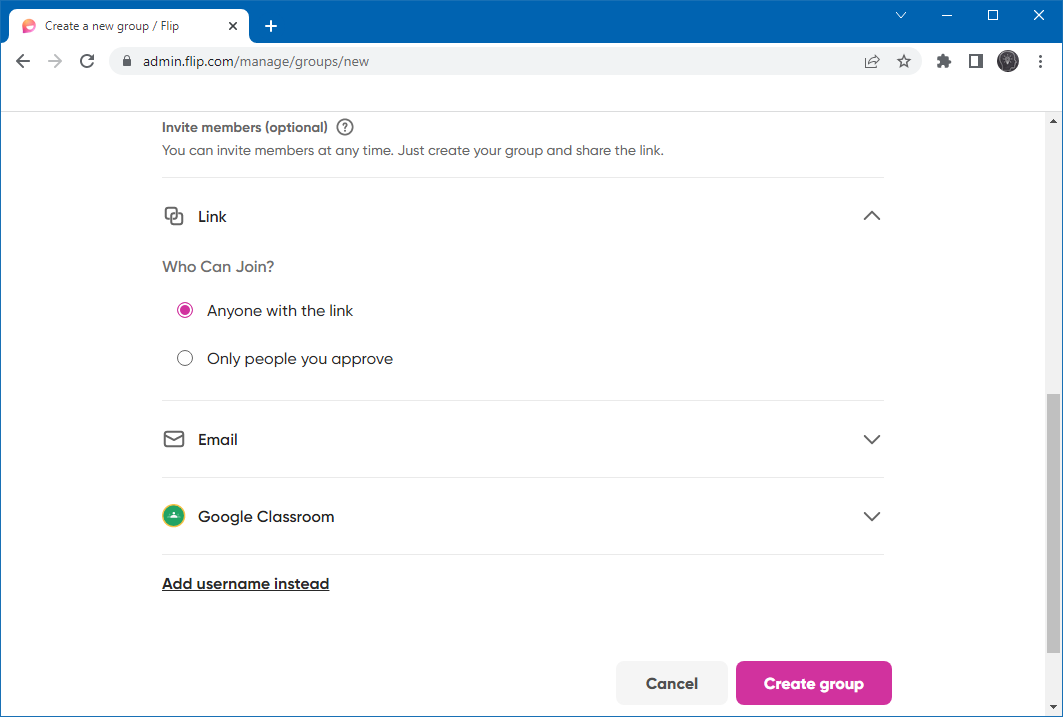
Task: Click the help question mark beside Invite members
Action: click(x=345, y=127)
